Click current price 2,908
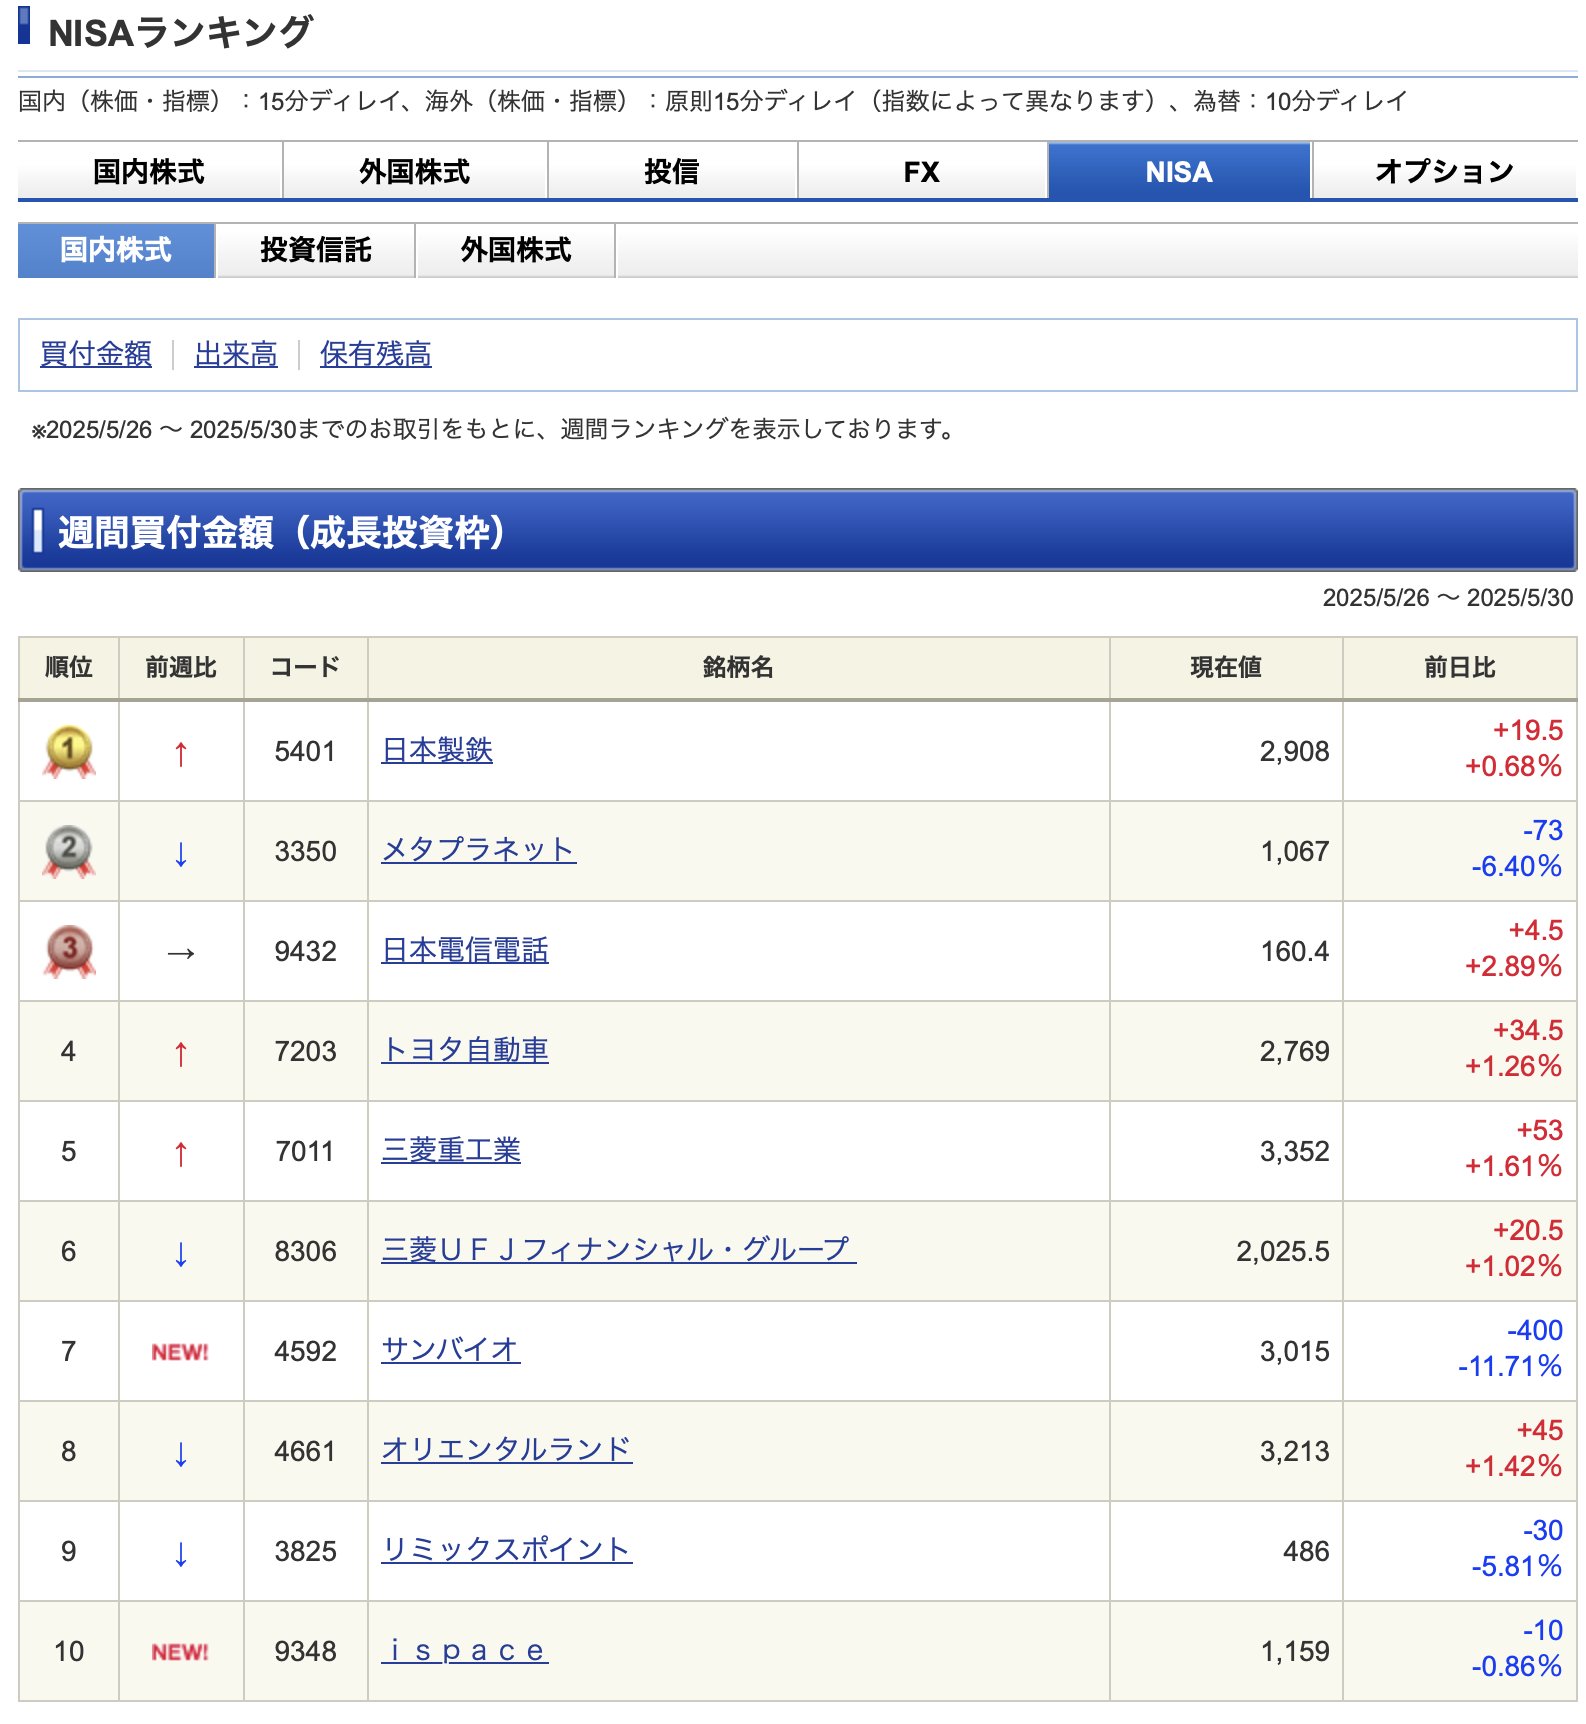The width and height of the screenshot is (1586, 1724). [x=1295, y=751]
